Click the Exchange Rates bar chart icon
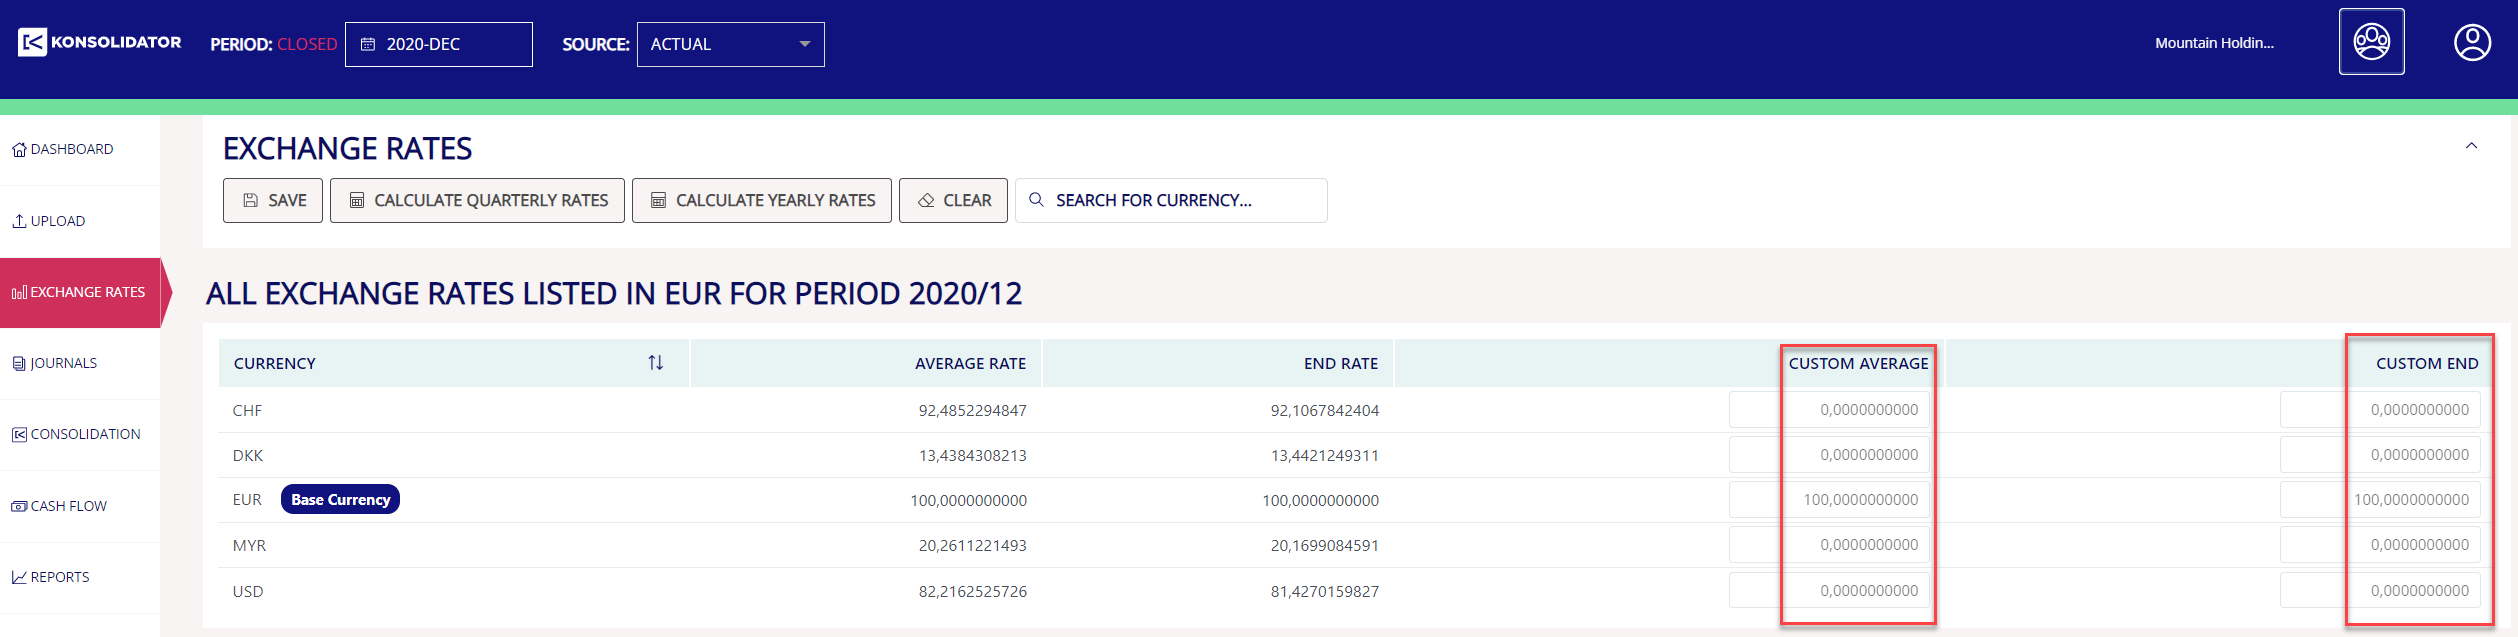The width and height of the screenshot is (2518, 637). pyautogui.click(x=19, y=292)
